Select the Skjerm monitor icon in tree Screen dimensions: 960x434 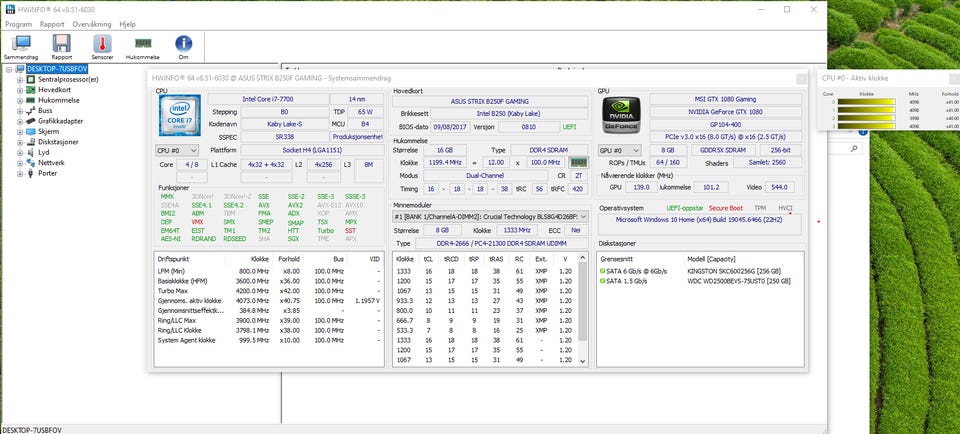pos(31,132)
